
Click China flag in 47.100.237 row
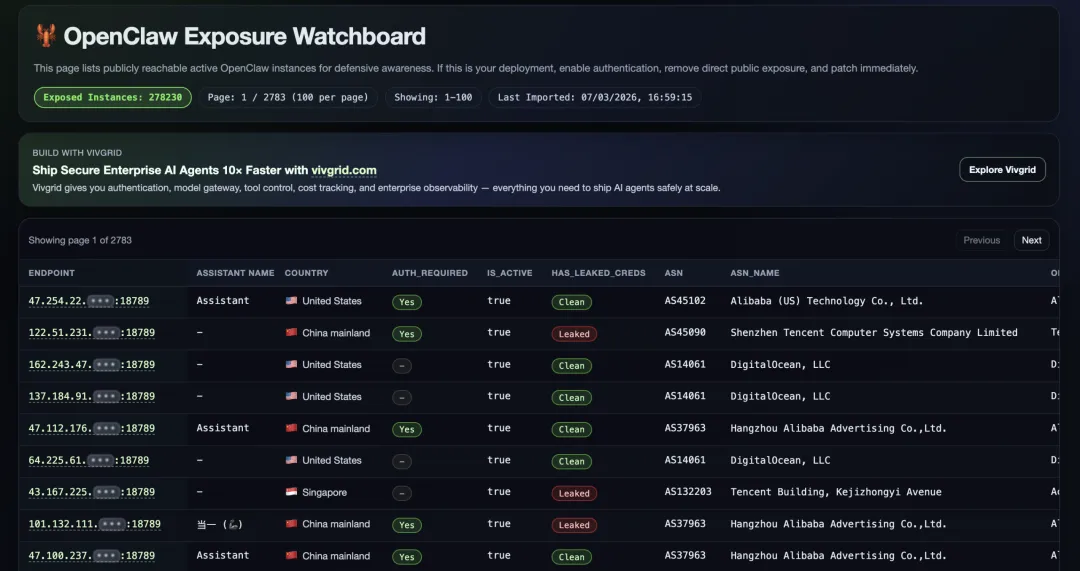click(291, 556)
